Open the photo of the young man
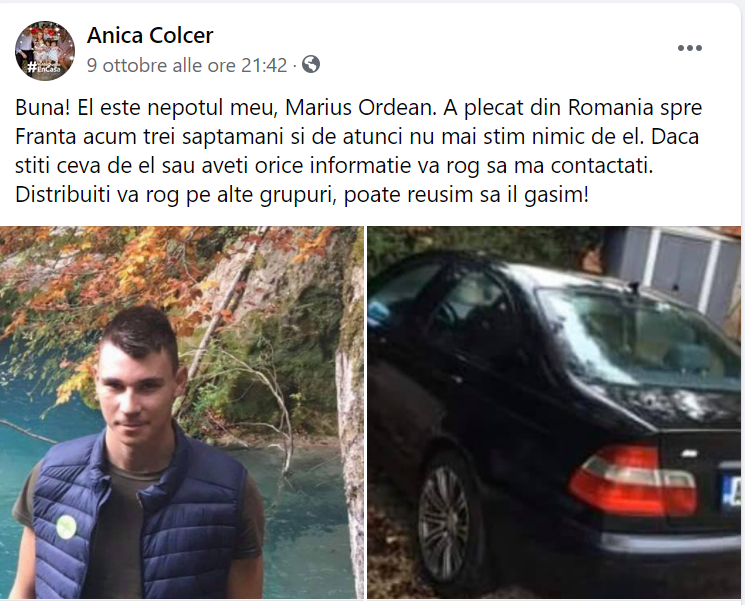This screenshot has width=745, height=605. (x=181, y=412)
